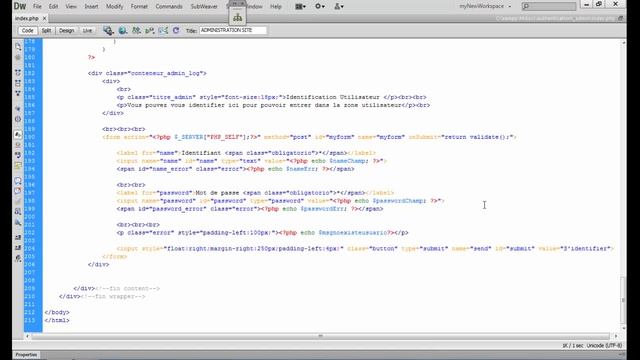Screen dimensions: 640x360
Task: Refresh Design view with the refresh icon
Action: pos(176,31)
